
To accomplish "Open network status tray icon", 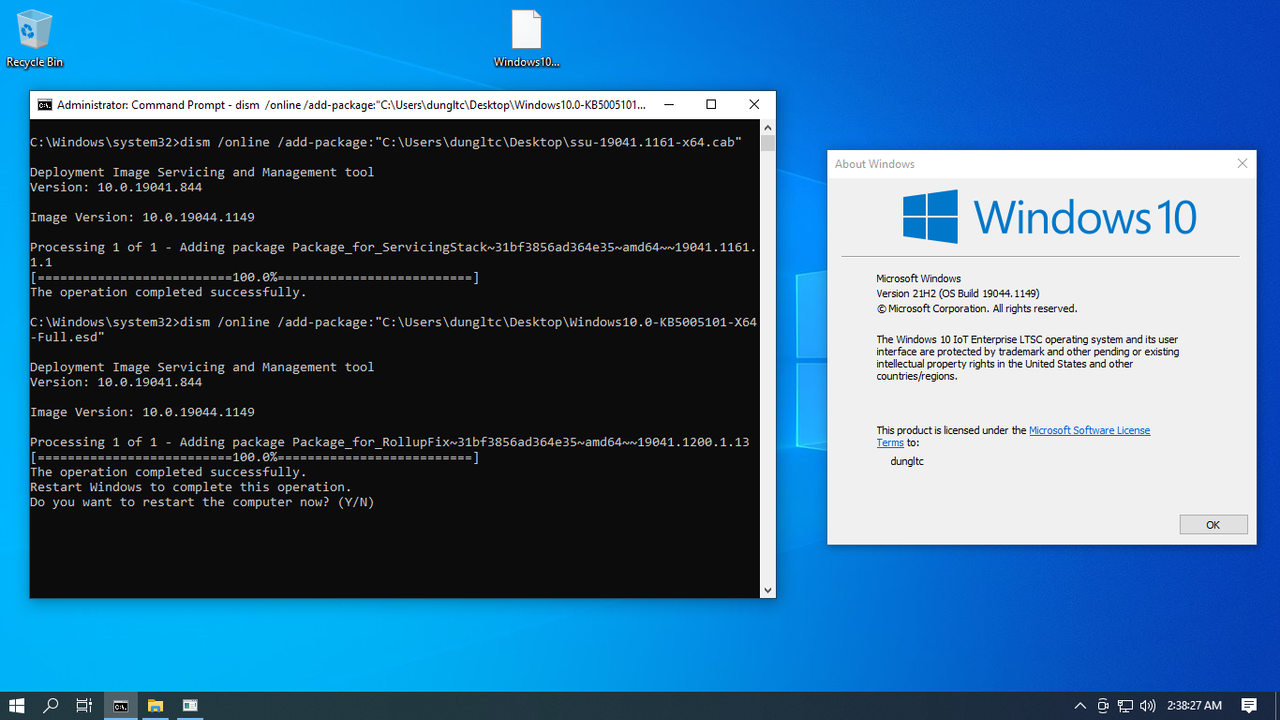I will 1125,705.
